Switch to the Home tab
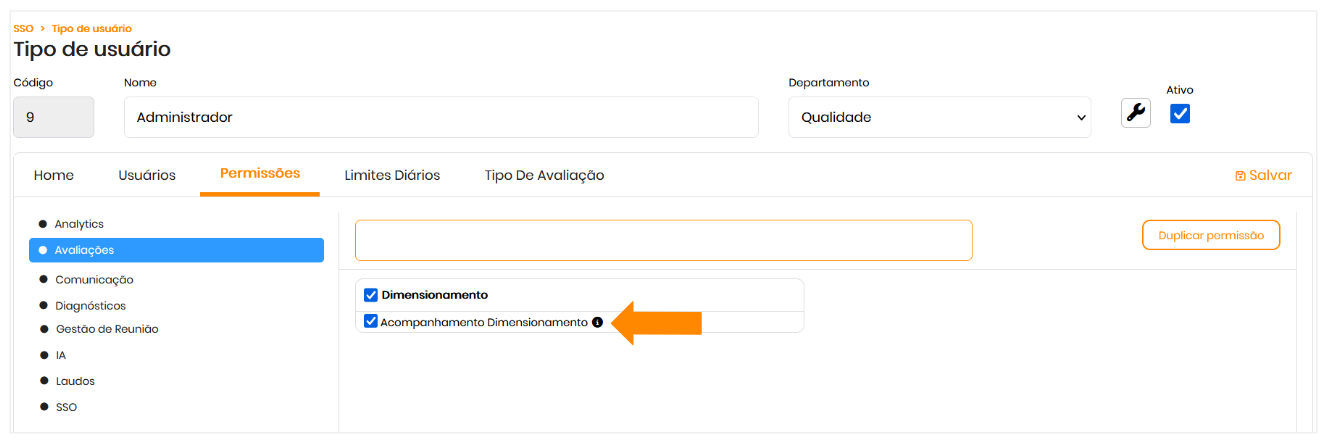1326x443 pixels. point(54,175)
